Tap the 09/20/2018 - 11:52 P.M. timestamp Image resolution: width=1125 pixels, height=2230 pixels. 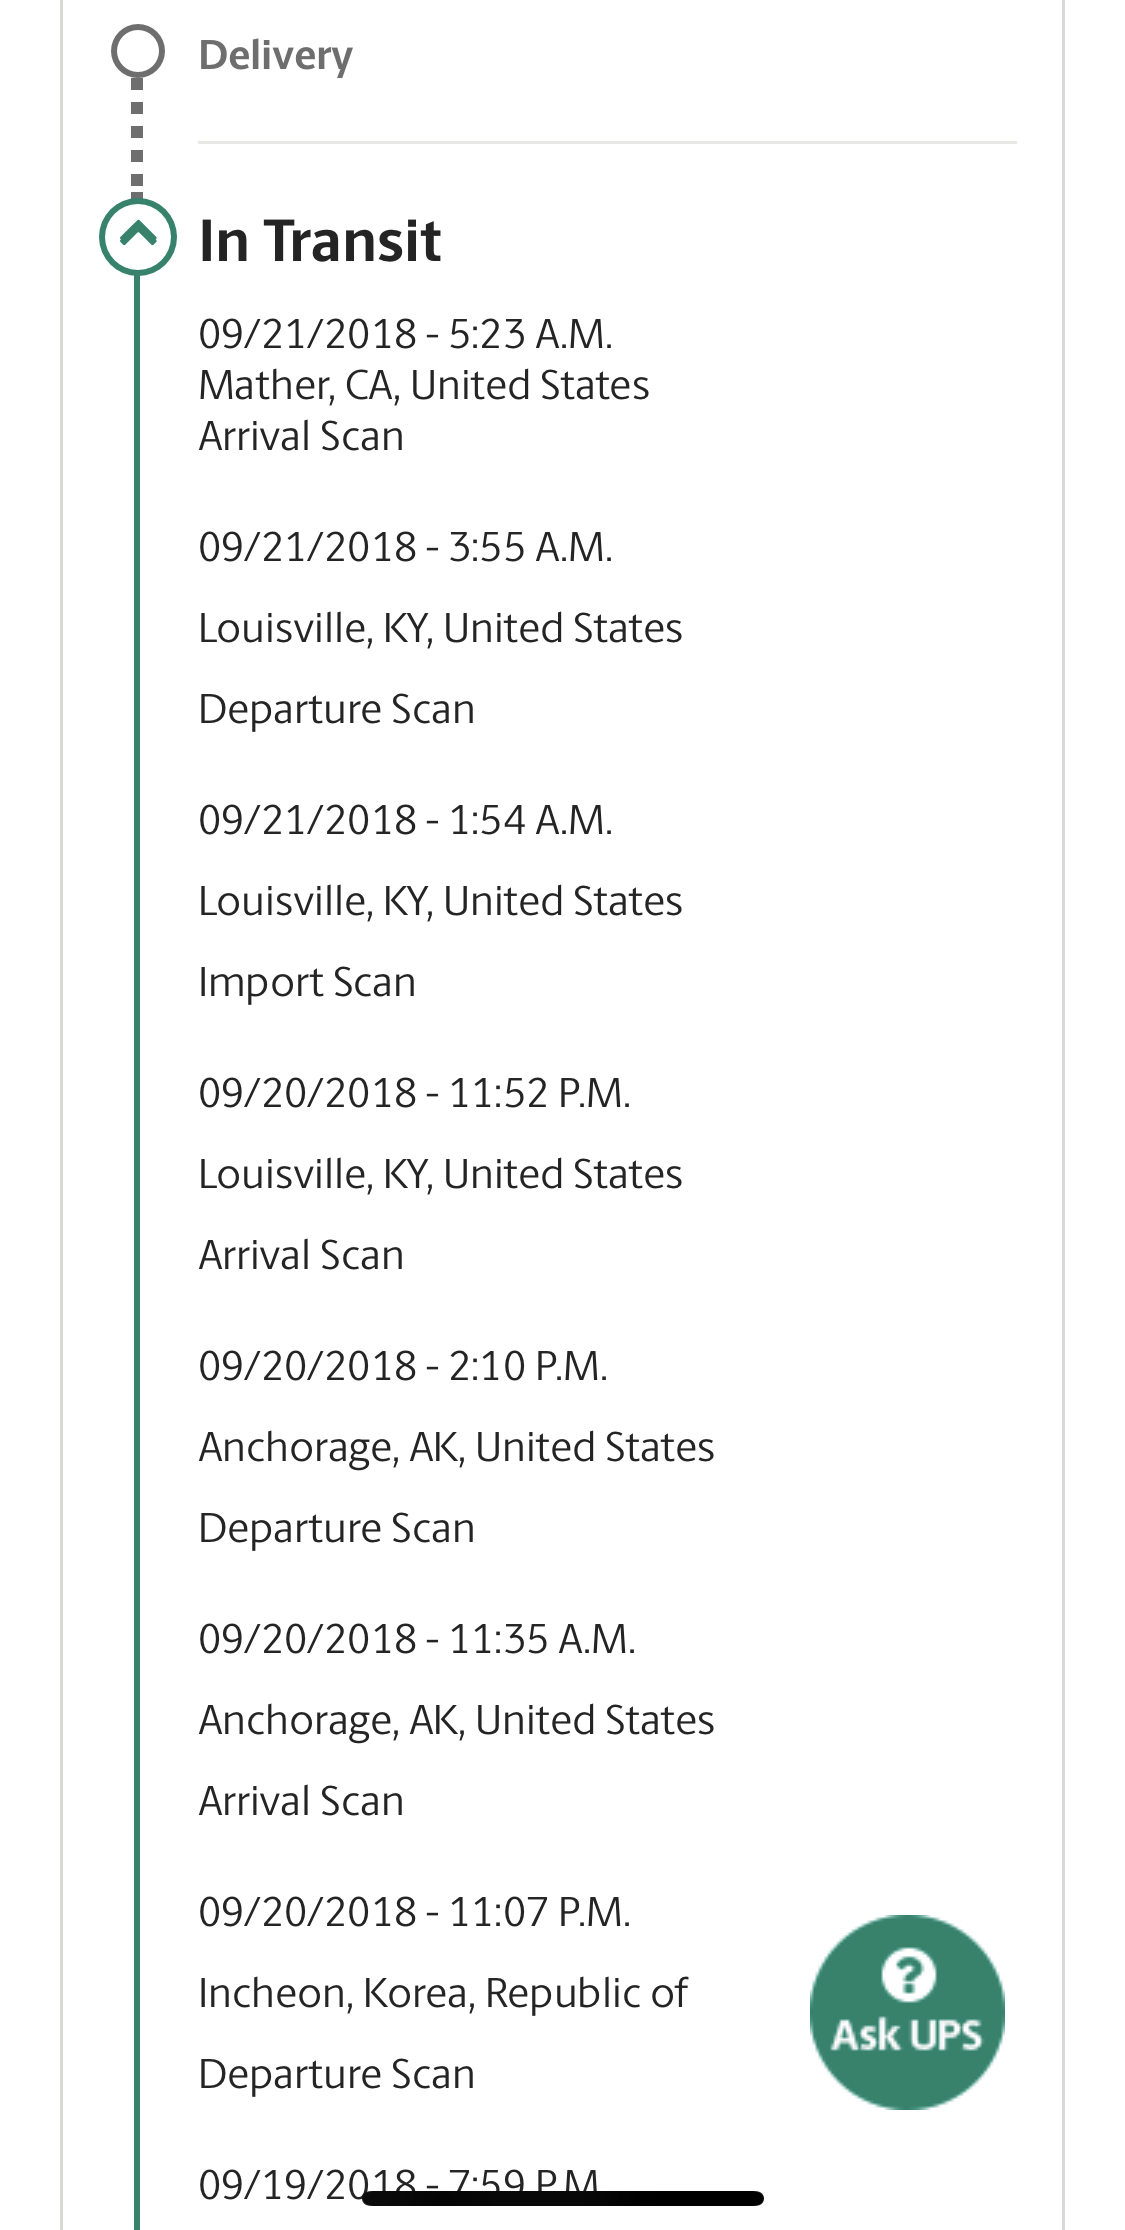[x=414, y=1093]
